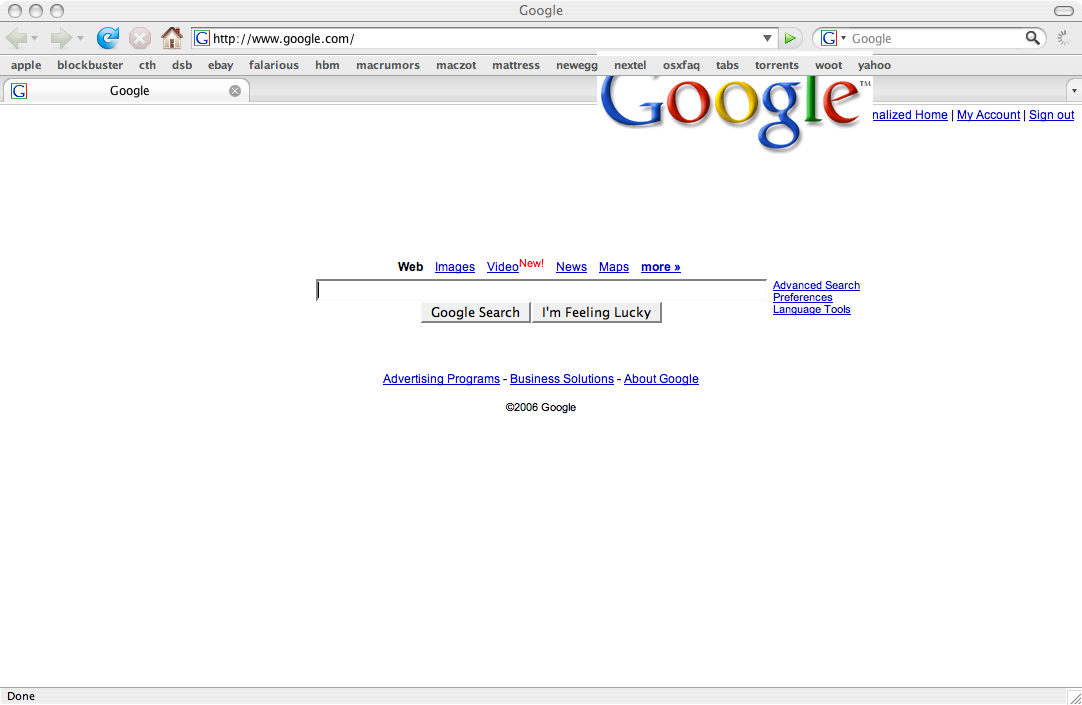Switch to Video search
This screenshot has height=705, width=1082.
coord(502,267)
